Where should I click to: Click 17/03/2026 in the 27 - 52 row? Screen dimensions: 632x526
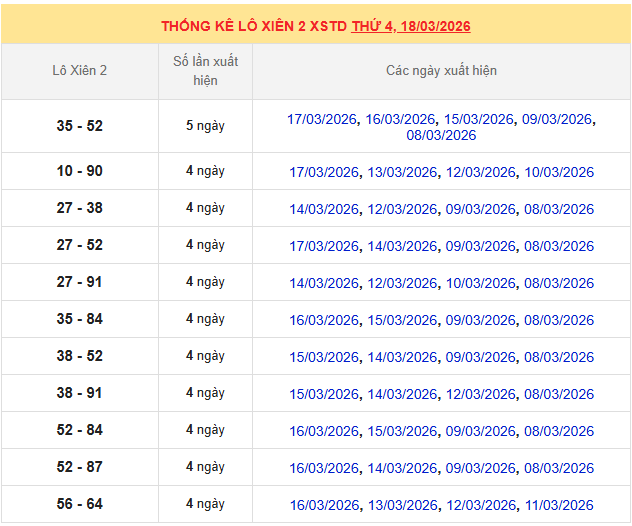[x=324, y=246]
